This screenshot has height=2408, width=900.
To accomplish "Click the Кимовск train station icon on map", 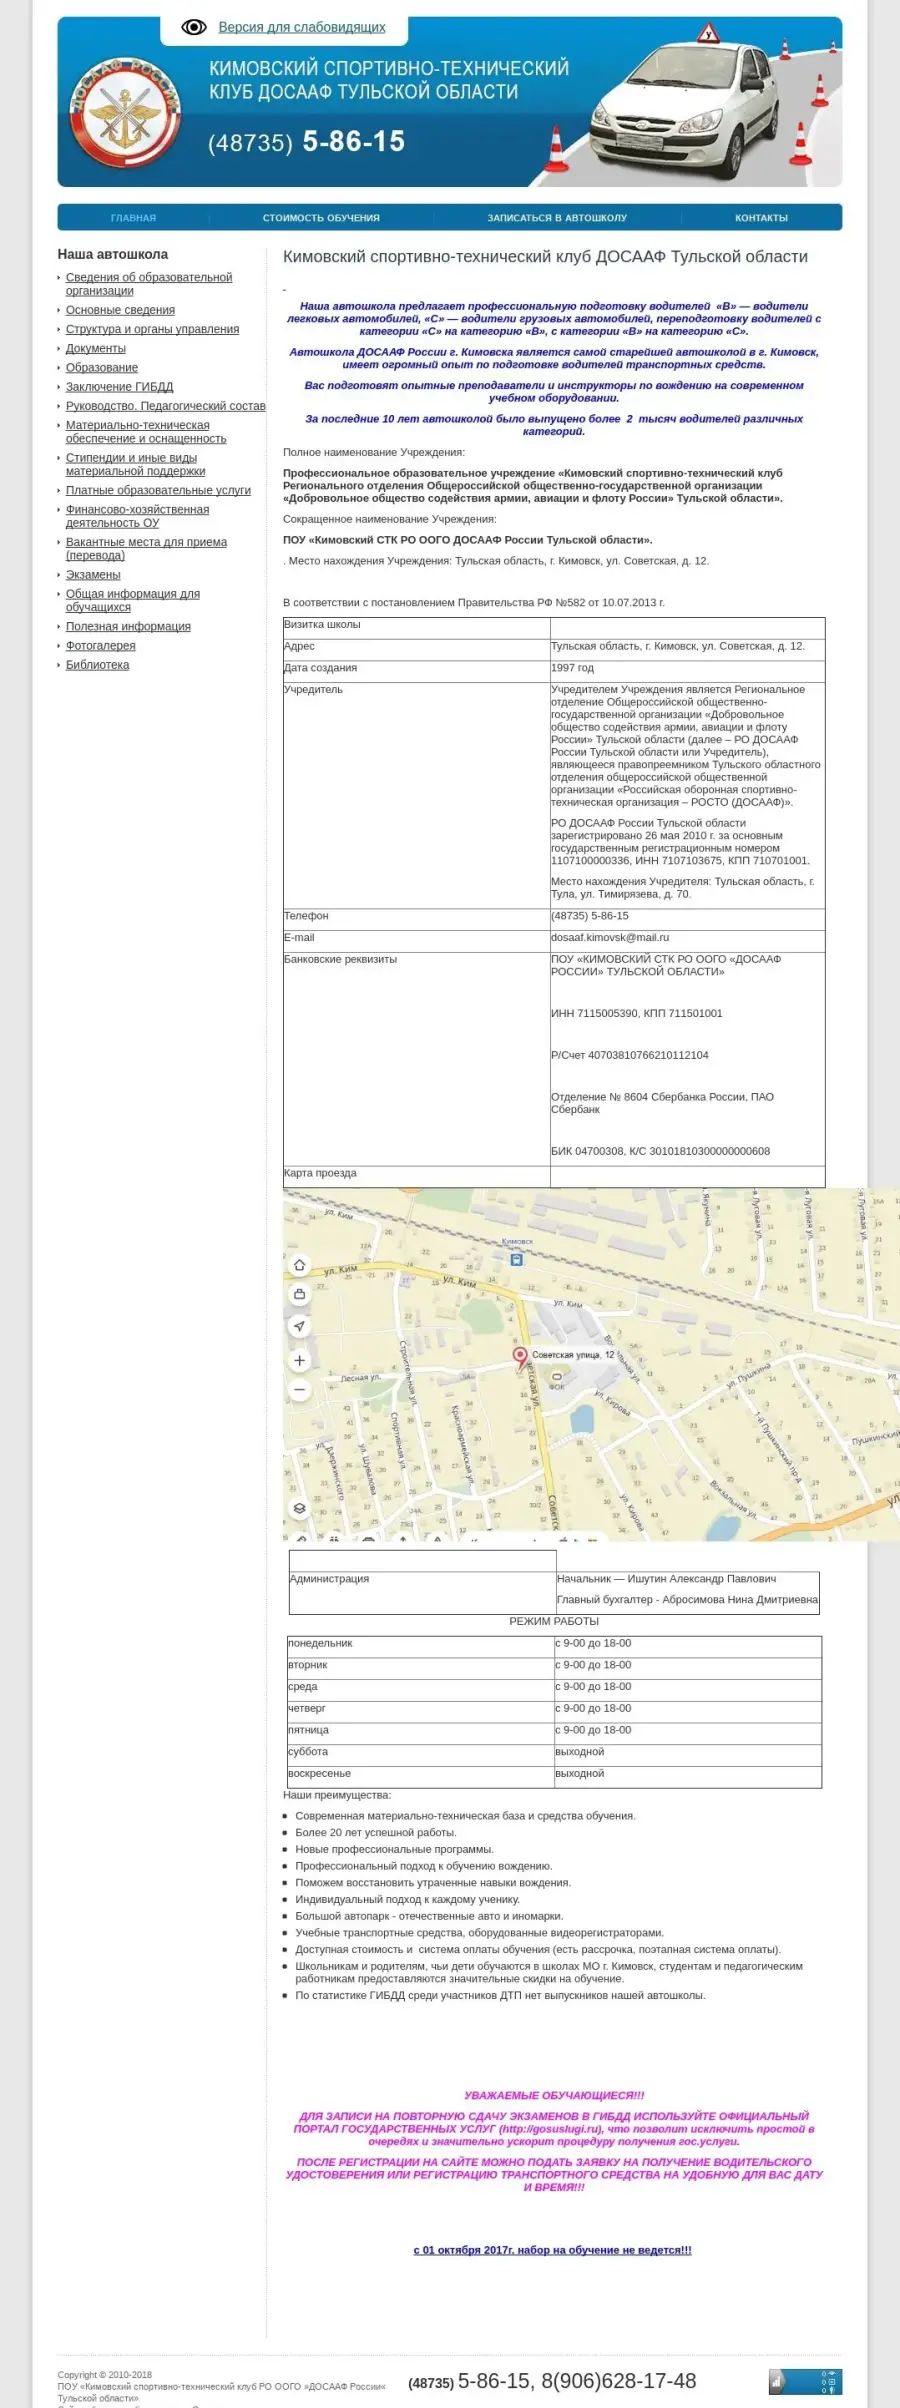I will point(516,1259).
